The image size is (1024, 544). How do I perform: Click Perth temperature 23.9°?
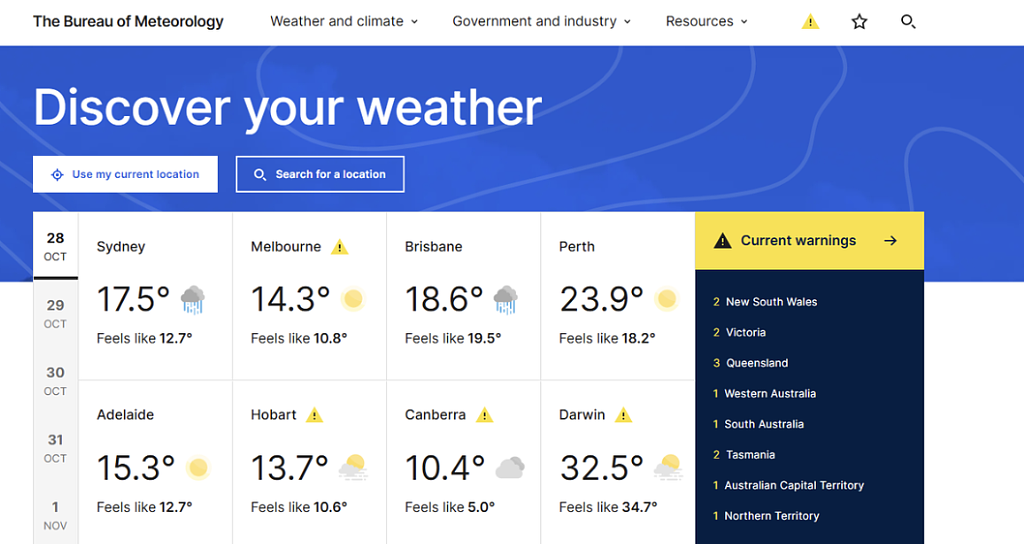click(x=601, y=300)
